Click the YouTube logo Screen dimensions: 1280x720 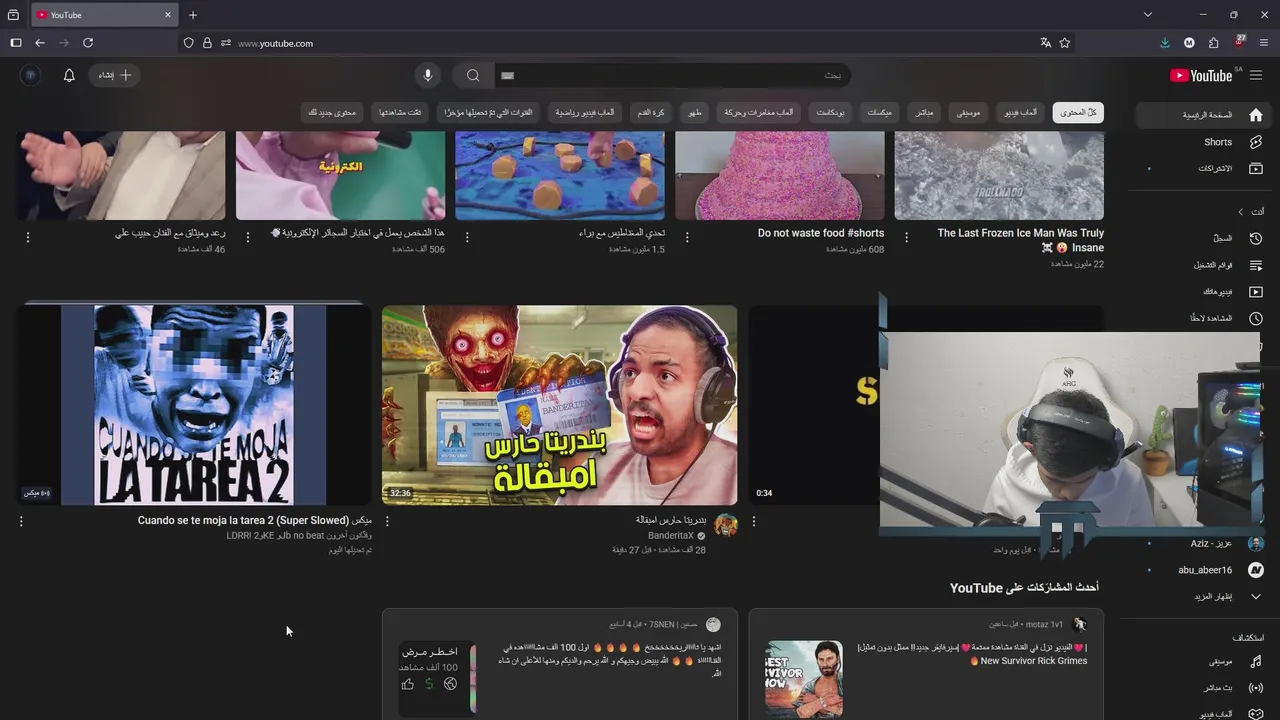tap(1201, 75)
